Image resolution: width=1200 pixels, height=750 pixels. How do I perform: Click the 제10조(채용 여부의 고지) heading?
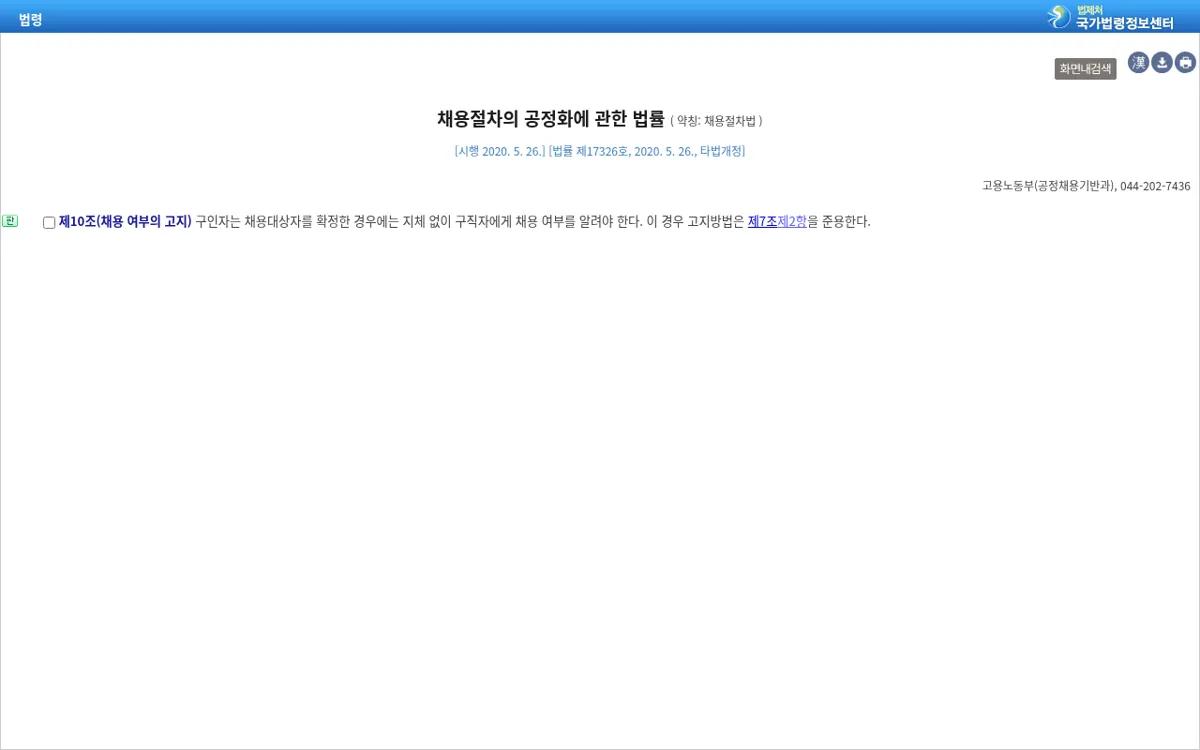pyautogui.click(x=125, y=222)
